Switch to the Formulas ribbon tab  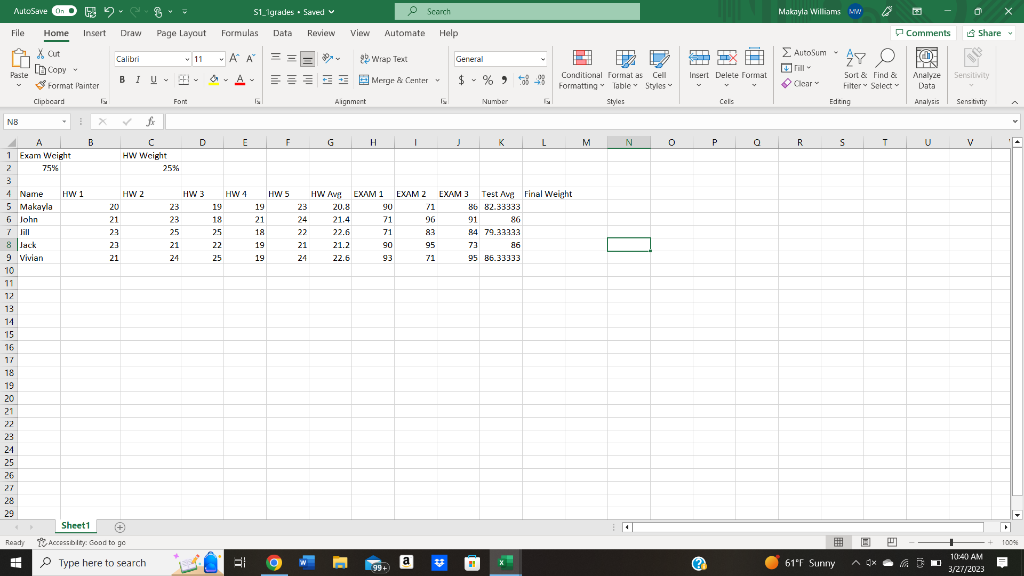(240, 32)
